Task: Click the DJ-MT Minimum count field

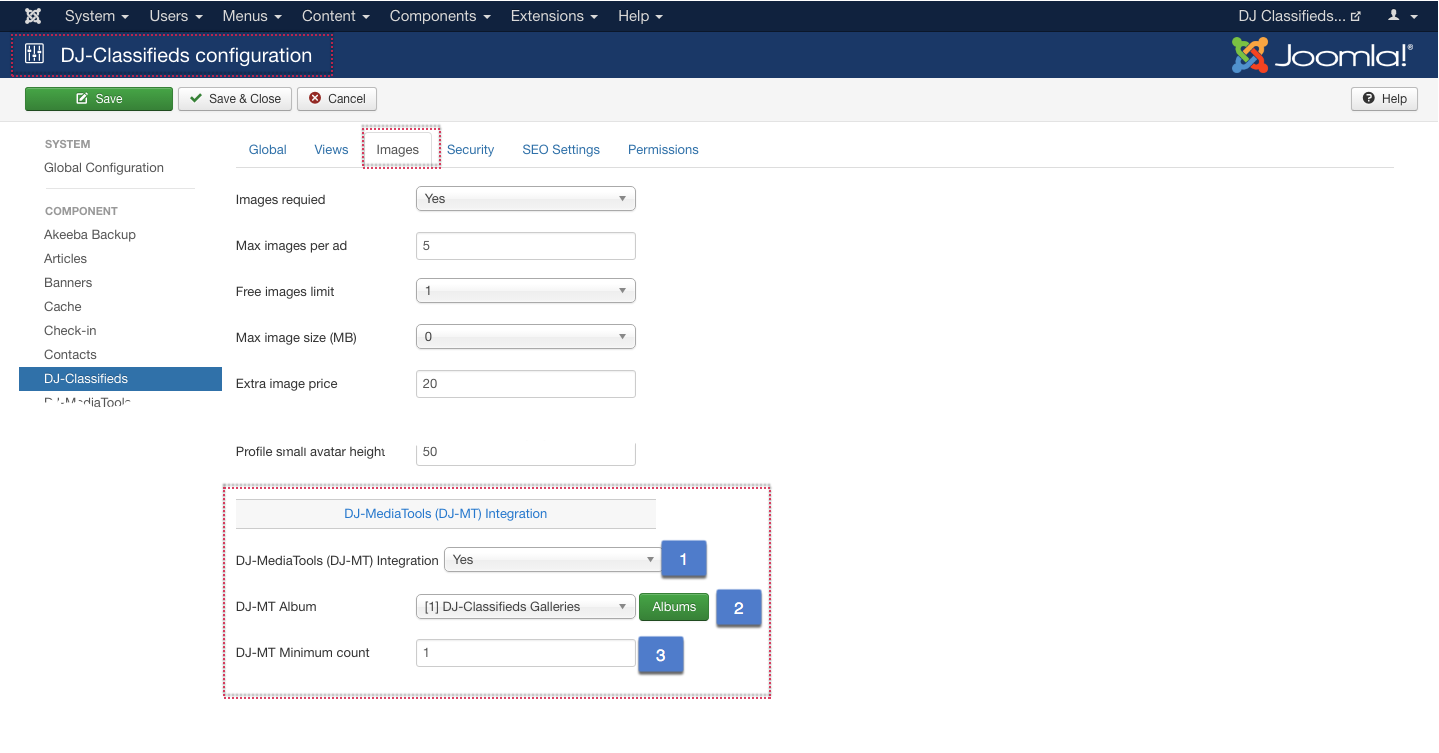Action: [525, 653]
